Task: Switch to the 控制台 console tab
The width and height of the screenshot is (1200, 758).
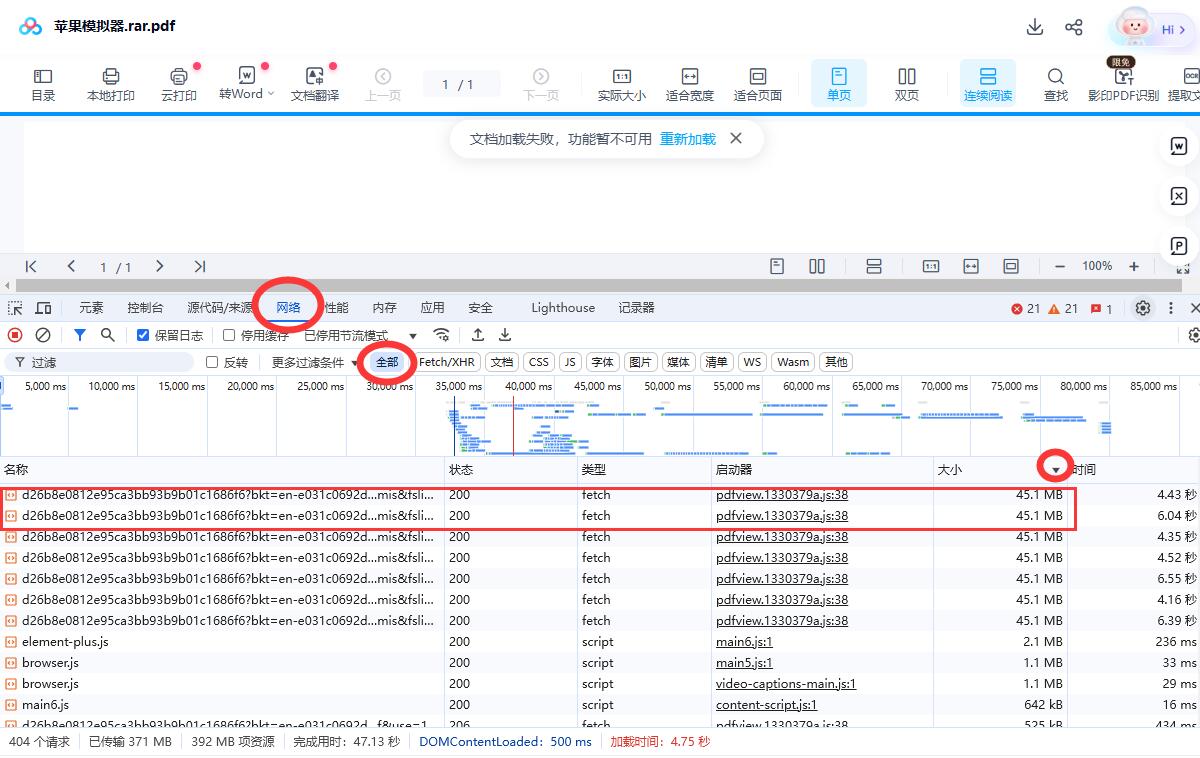Action: click(145, 308)
